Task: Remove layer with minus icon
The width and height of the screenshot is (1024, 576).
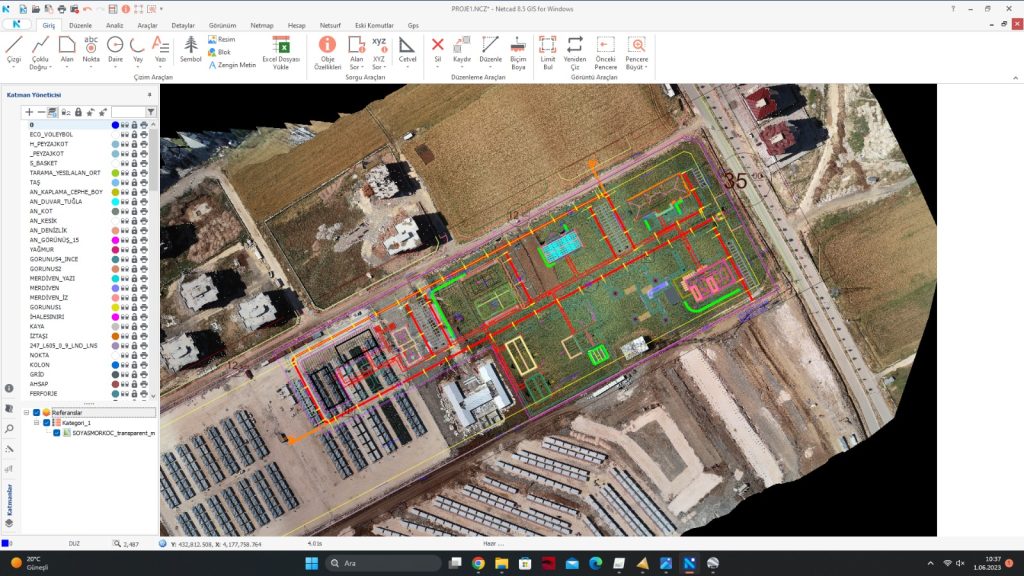Action: (x=40, y=112)
